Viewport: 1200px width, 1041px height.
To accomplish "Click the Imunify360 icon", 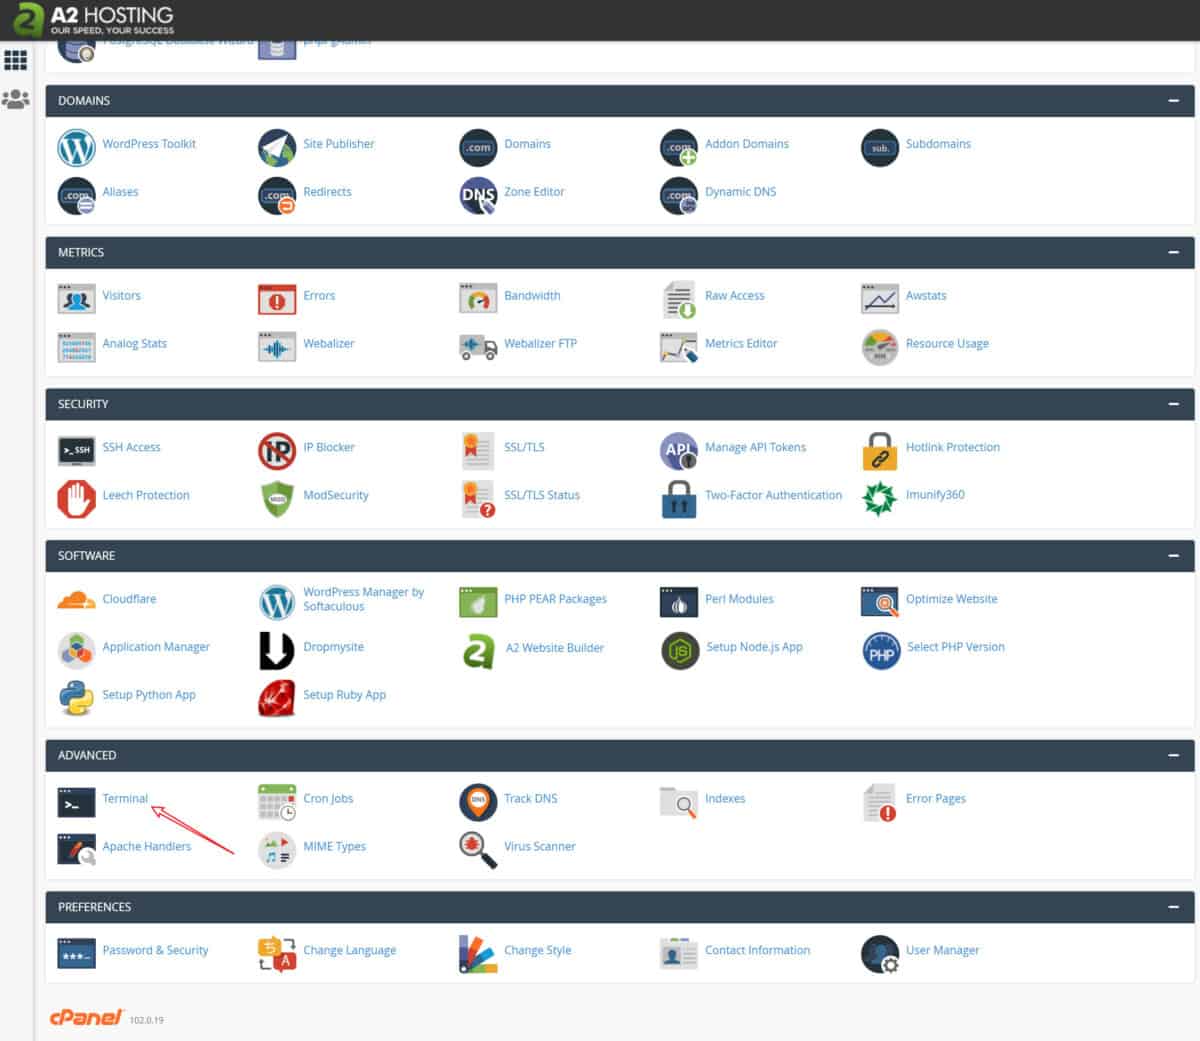I will pyautogui.click(x=879, y=498).
